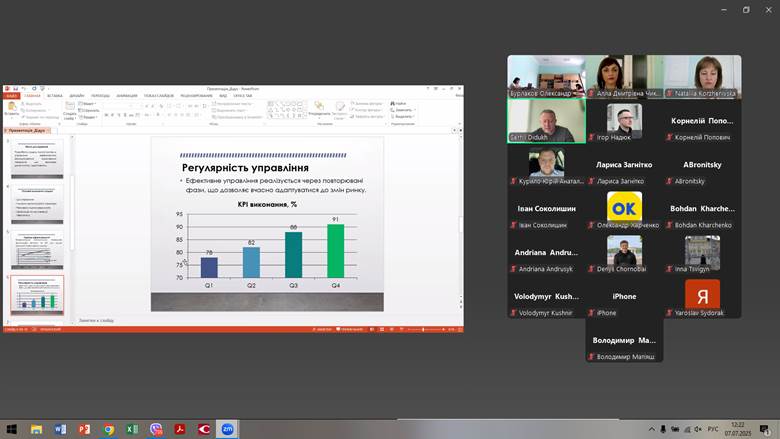The width and height of the screenshot is (780, 439).
Task: Open Viber from the taskbar
Action: [x=156, y=429]
